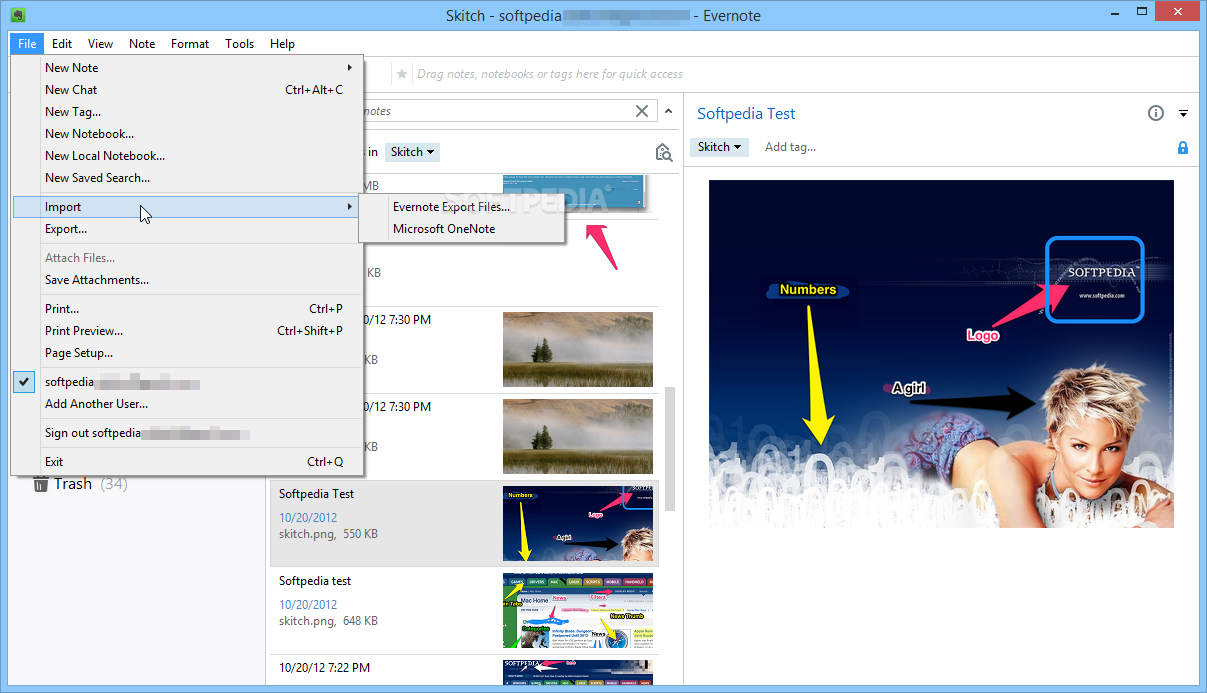The height and width of the screenshot is (693, 1207).
Task: Toggle the checked softpedia user account
Action: pyautogui.click(x=188, y=382)
